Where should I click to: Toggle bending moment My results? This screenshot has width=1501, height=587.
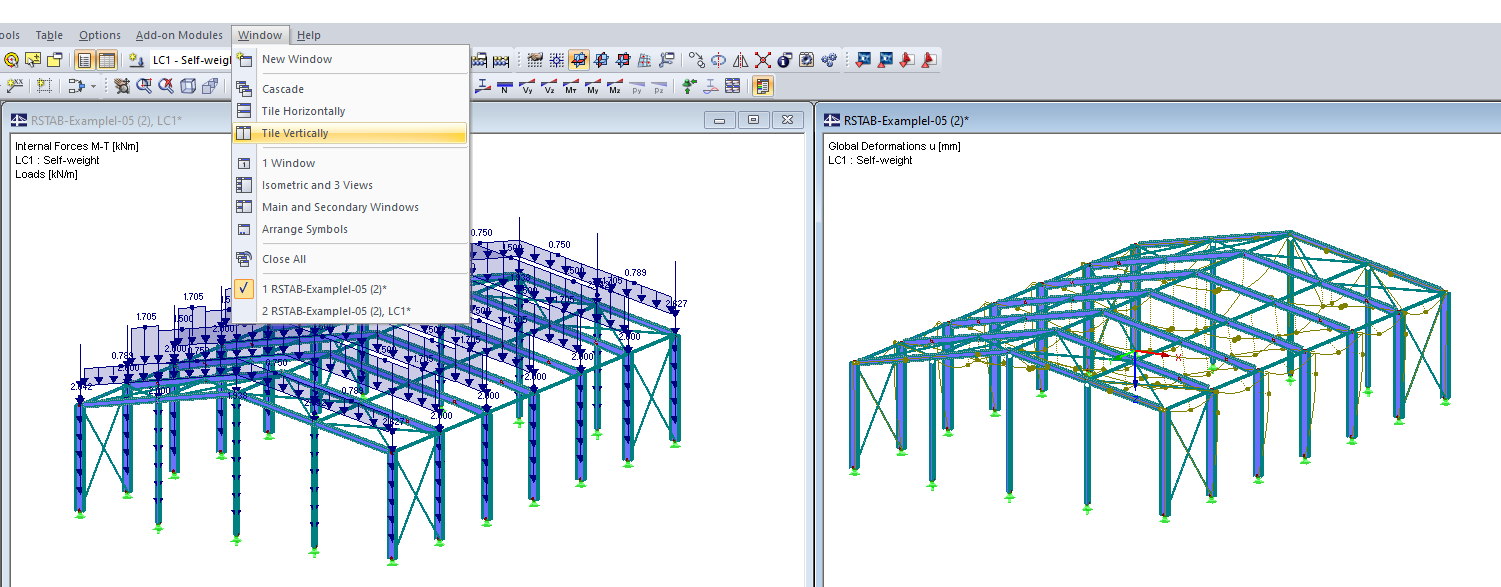click(593, 86)
